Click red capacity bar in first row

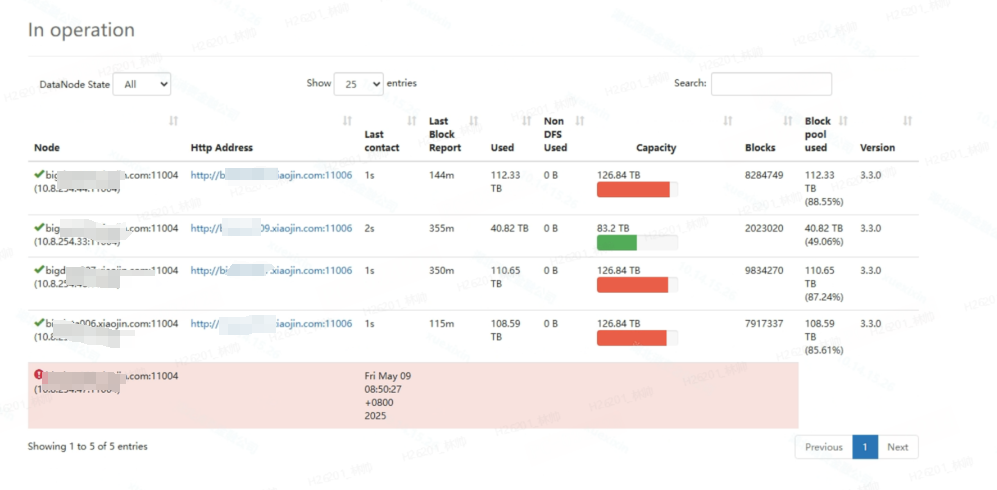633,189
